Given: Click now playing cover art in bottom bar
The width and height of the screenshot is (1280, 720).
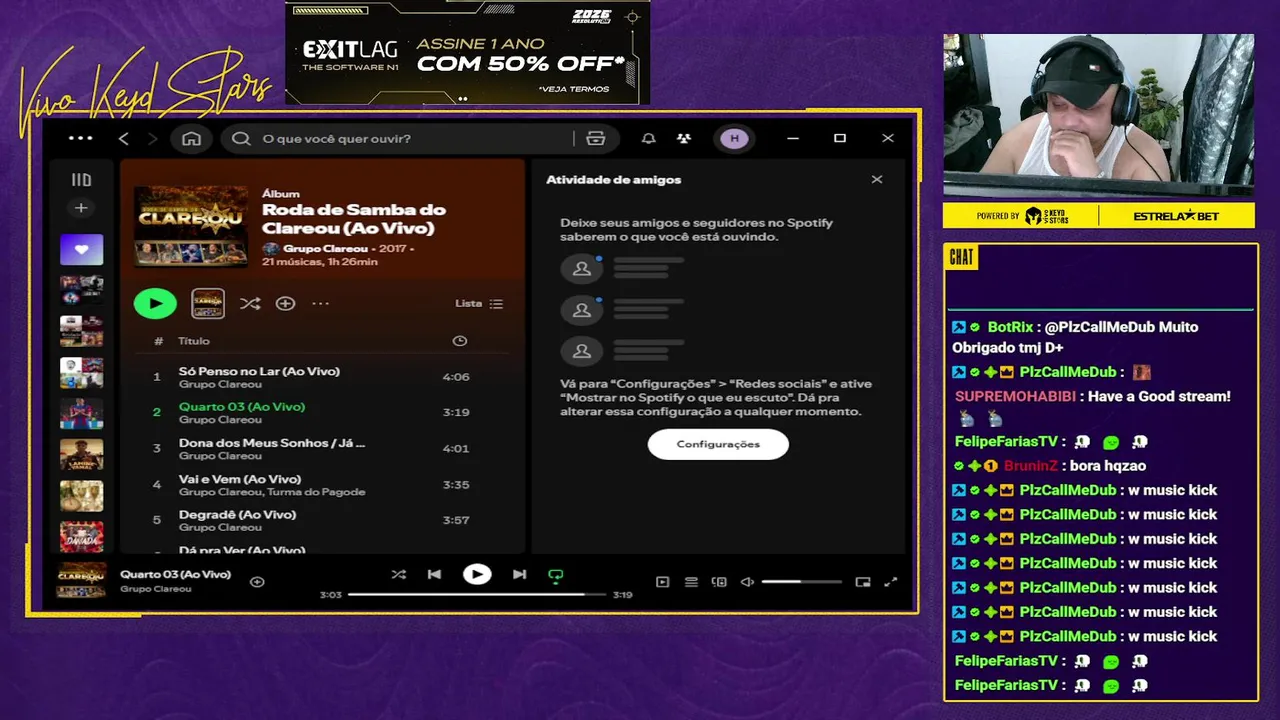Looking at the screenshot, I should tap(82, 580).
